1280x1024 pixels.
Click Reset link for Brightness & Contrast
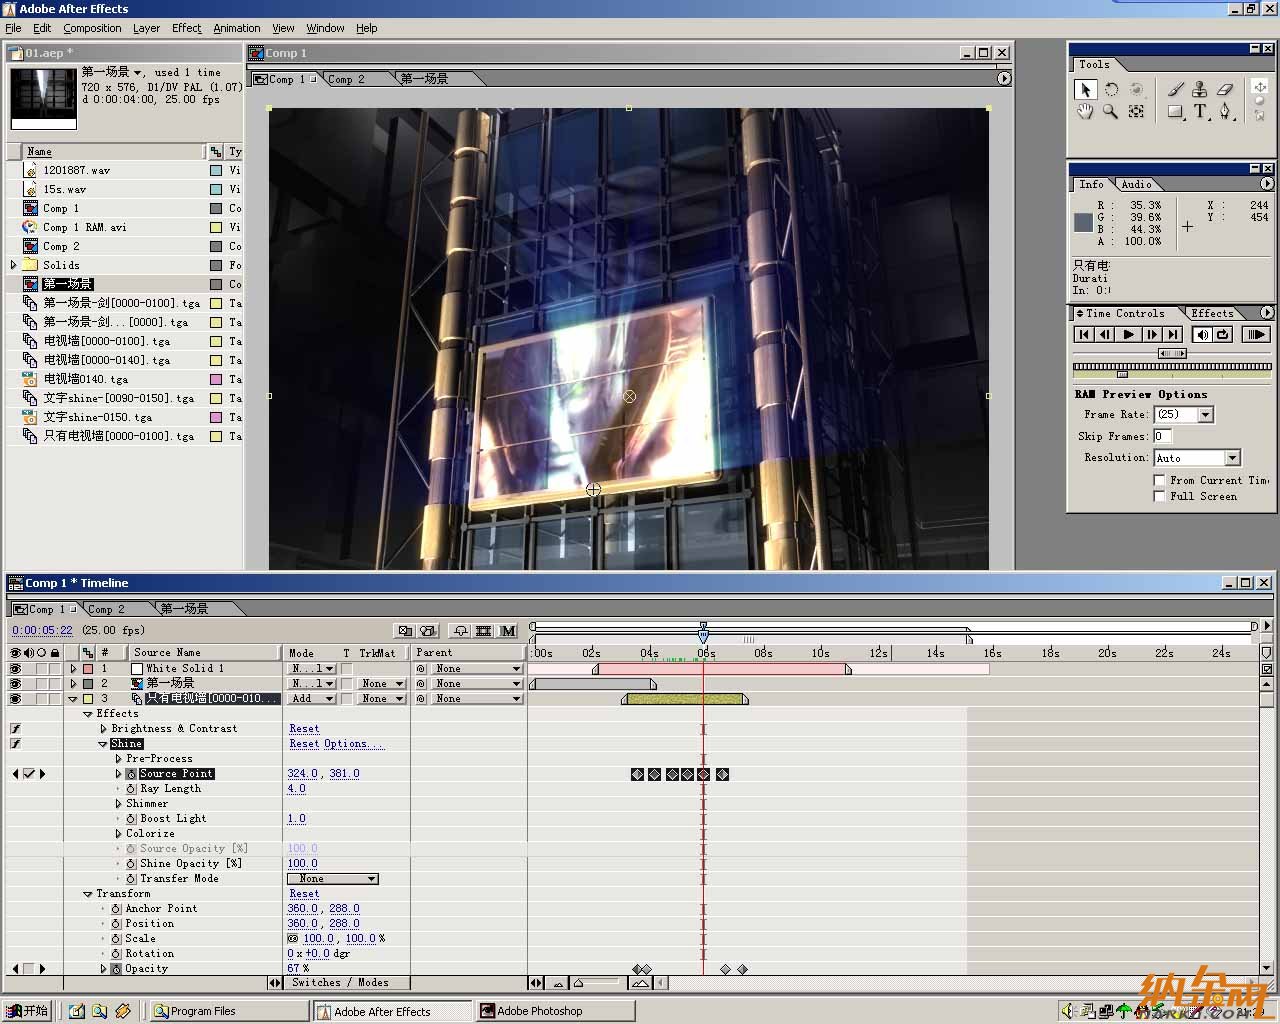point(304,729)
